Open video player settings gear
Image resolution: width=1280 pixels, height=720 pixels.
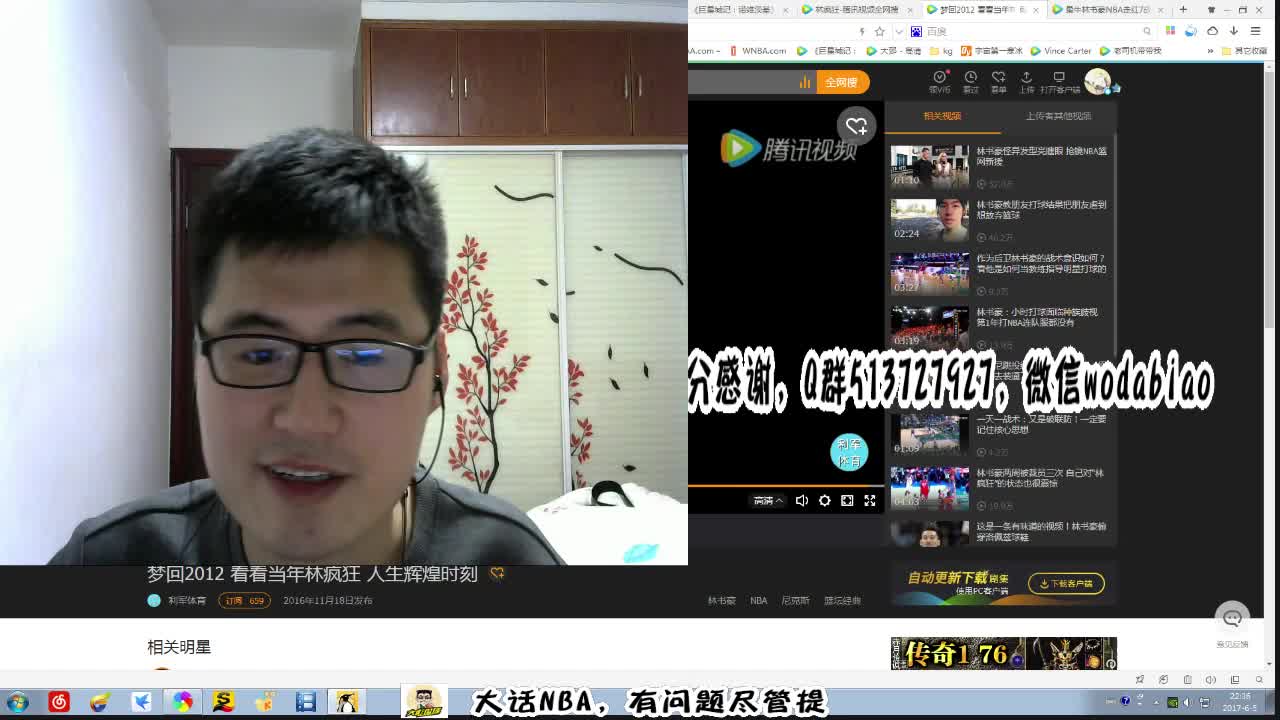824,501
